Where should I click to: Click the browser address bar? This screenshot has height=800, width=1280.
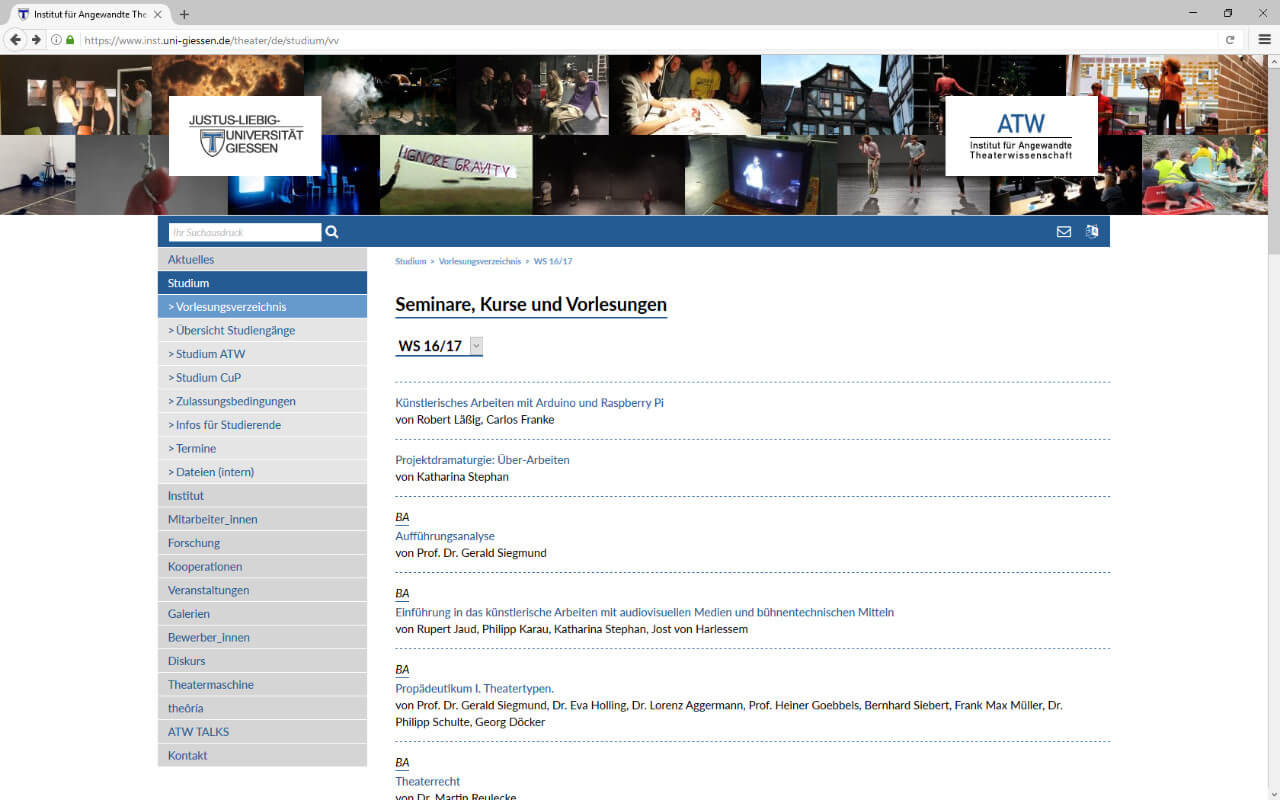640,40
